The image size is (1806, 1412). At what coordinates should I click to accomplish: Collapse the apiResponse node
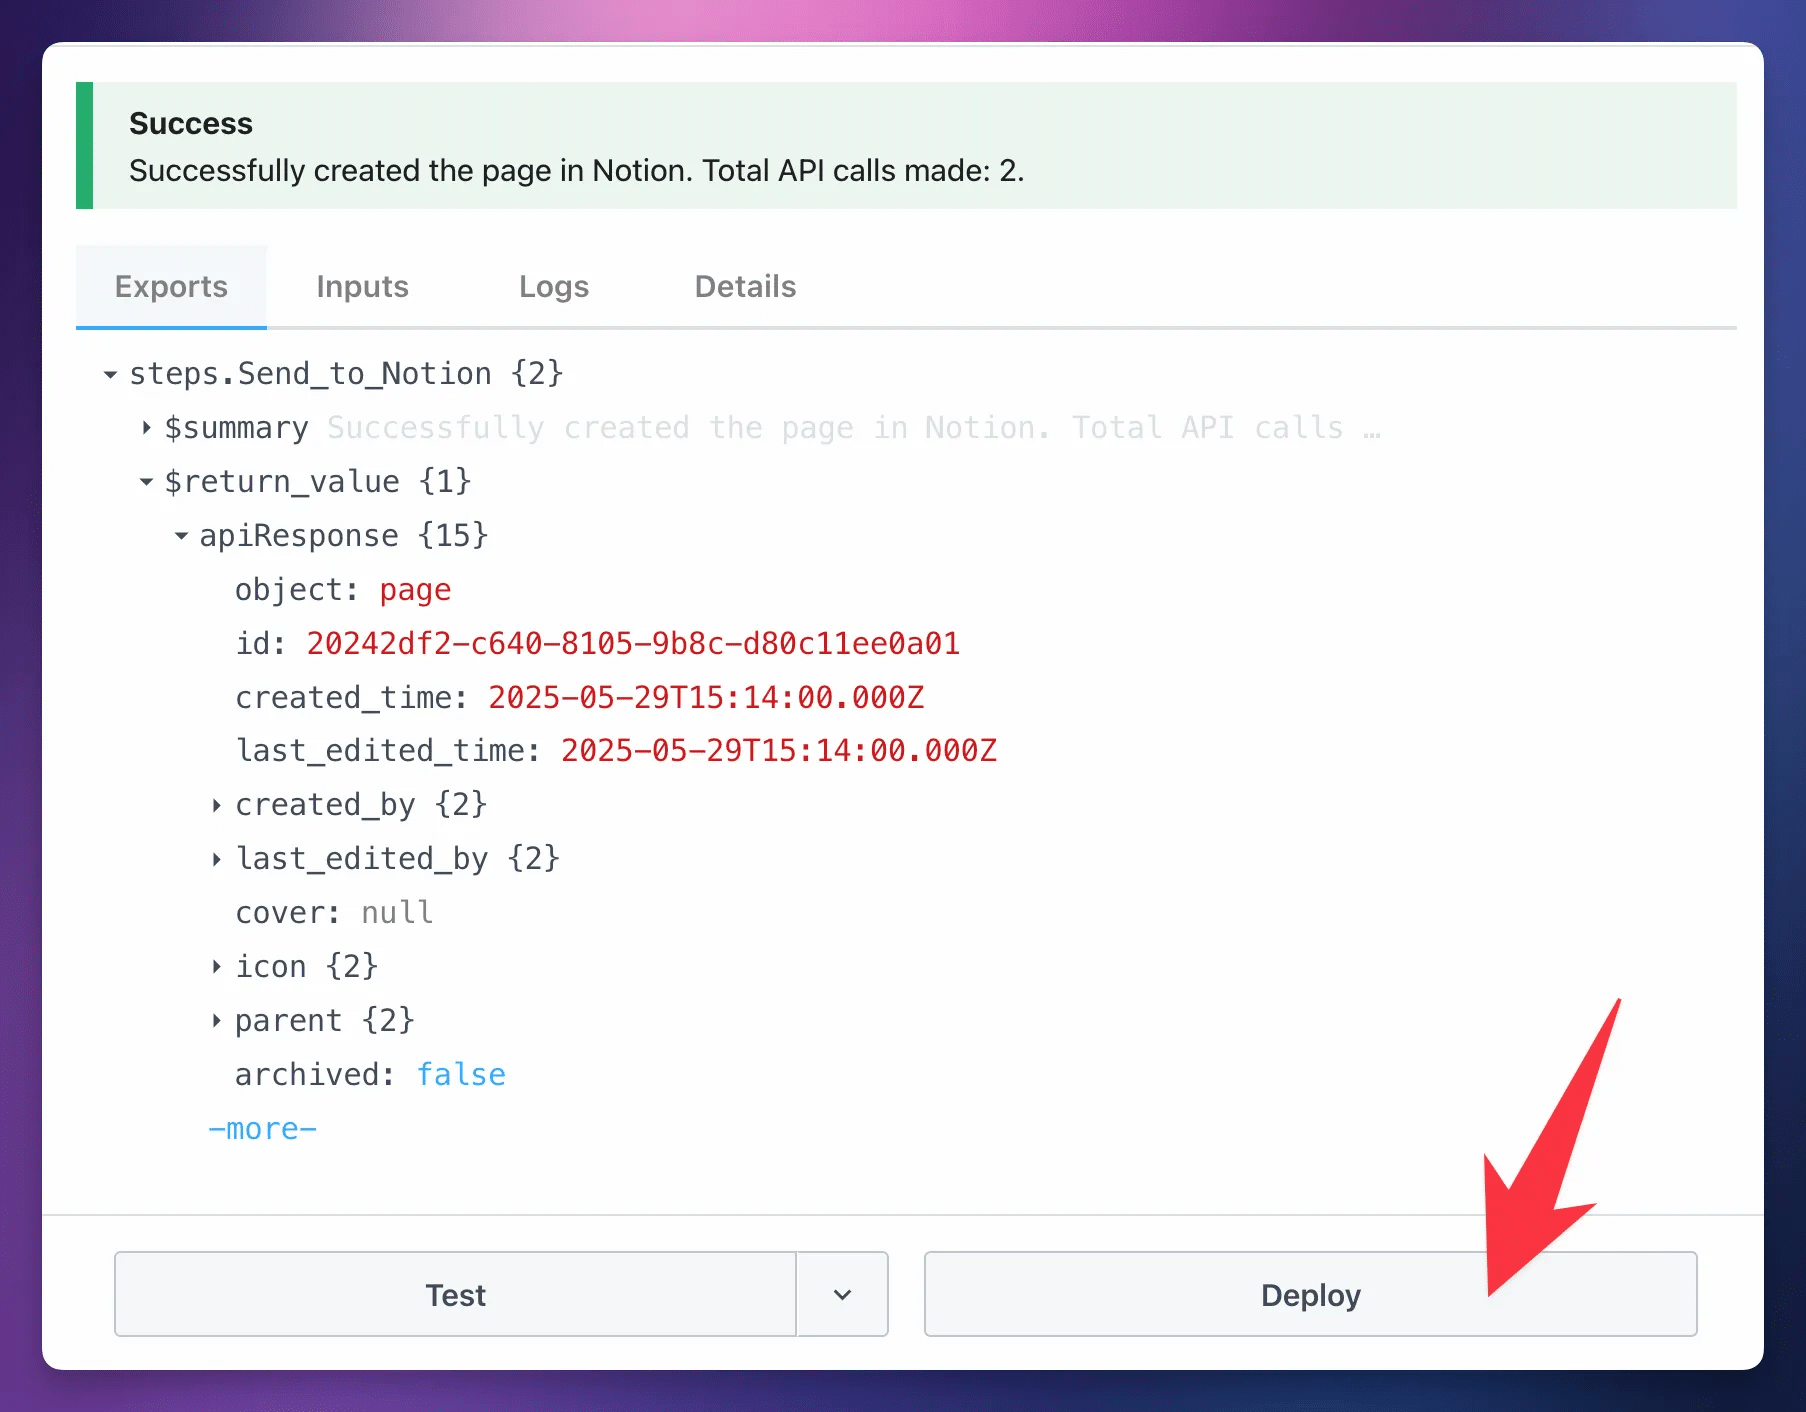[x=181, y=536]
